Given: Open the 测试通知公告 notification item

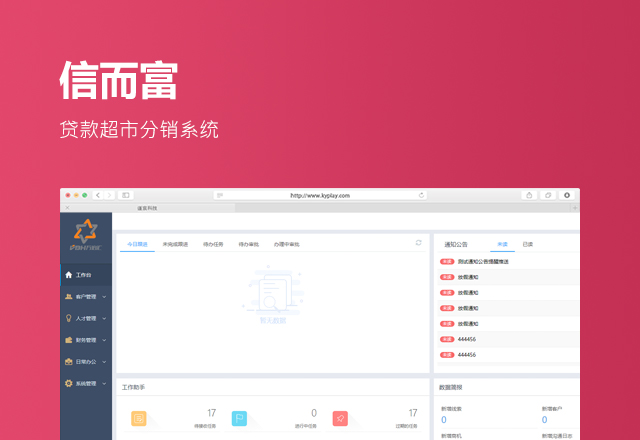Looking at the screenshot, I should [483, 262].
